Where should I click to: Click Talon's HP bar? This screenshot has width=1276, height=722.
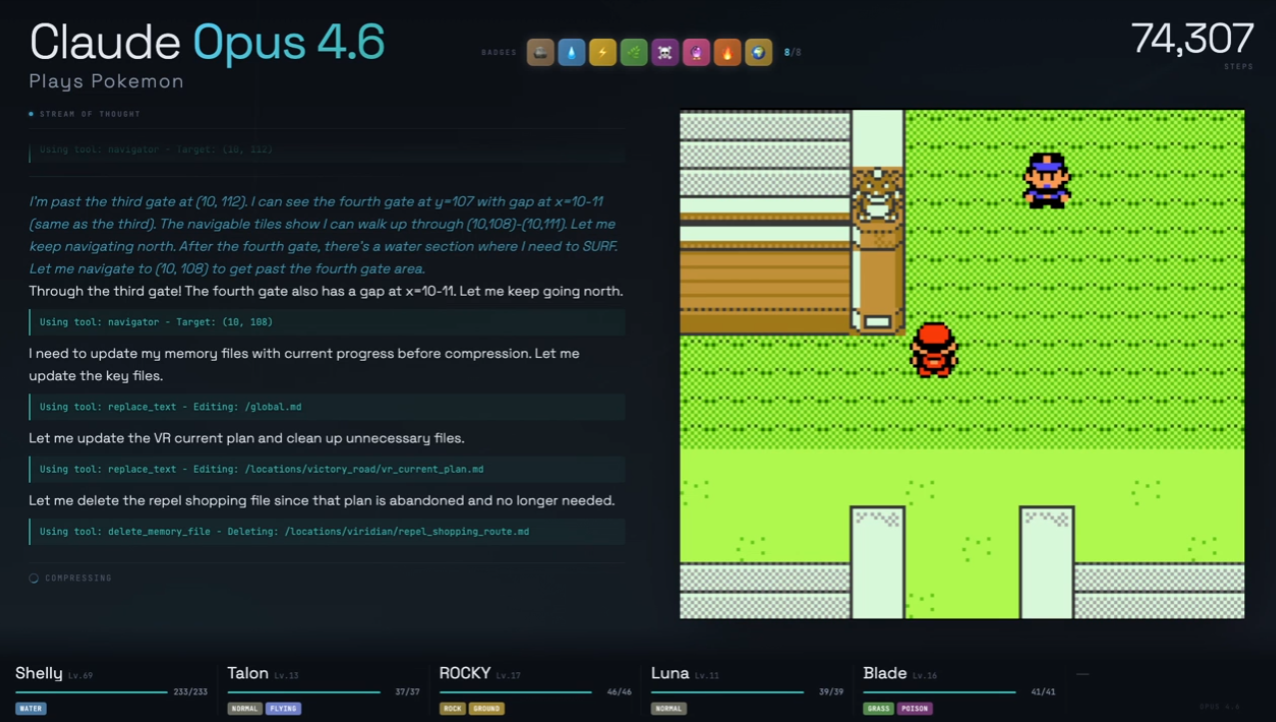tap(304, 692)
